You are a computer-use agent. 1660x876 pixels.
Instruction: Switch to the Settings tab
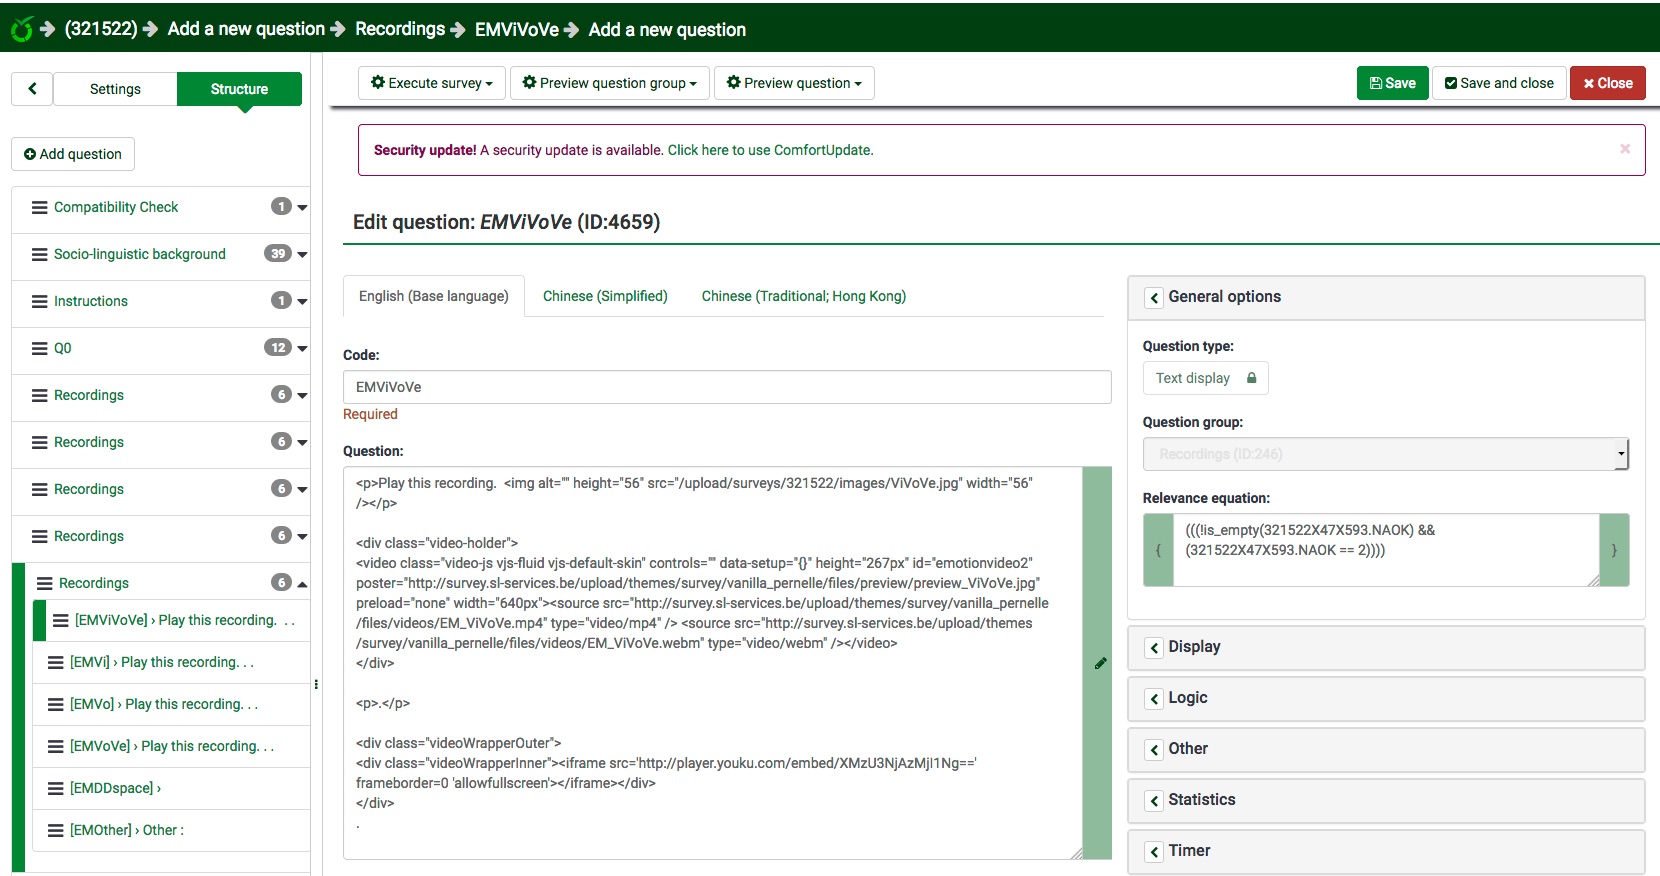[x=115, y=89]
